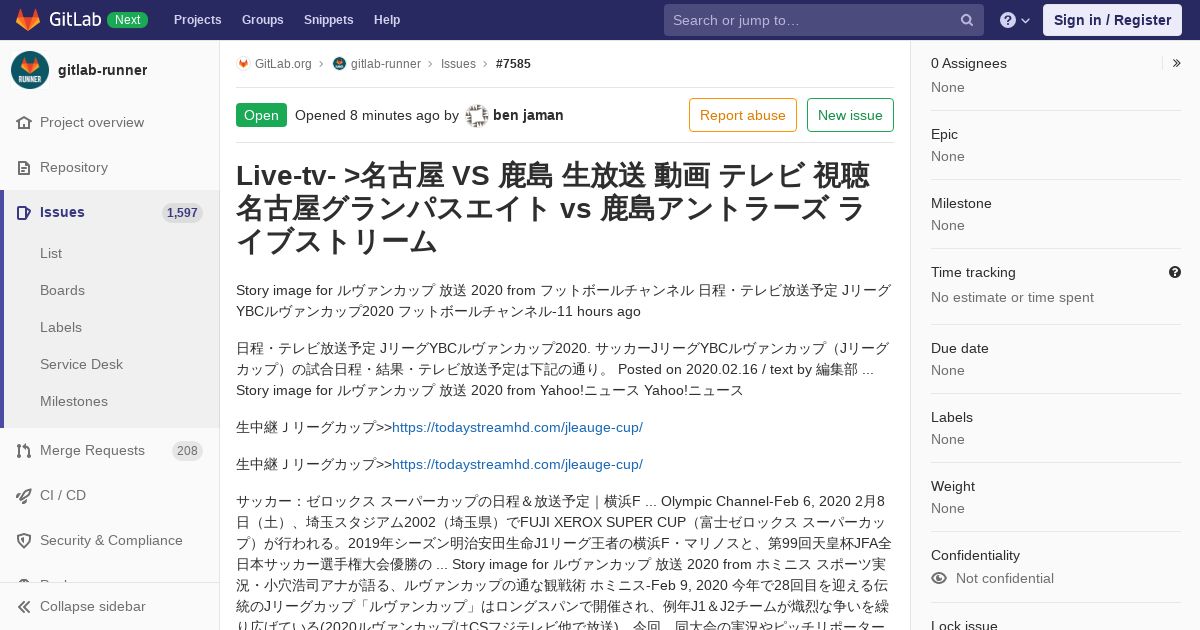Click the Merge Requests icon
The height and width of the screenshot is (630, 1200).
click(24, 450)
